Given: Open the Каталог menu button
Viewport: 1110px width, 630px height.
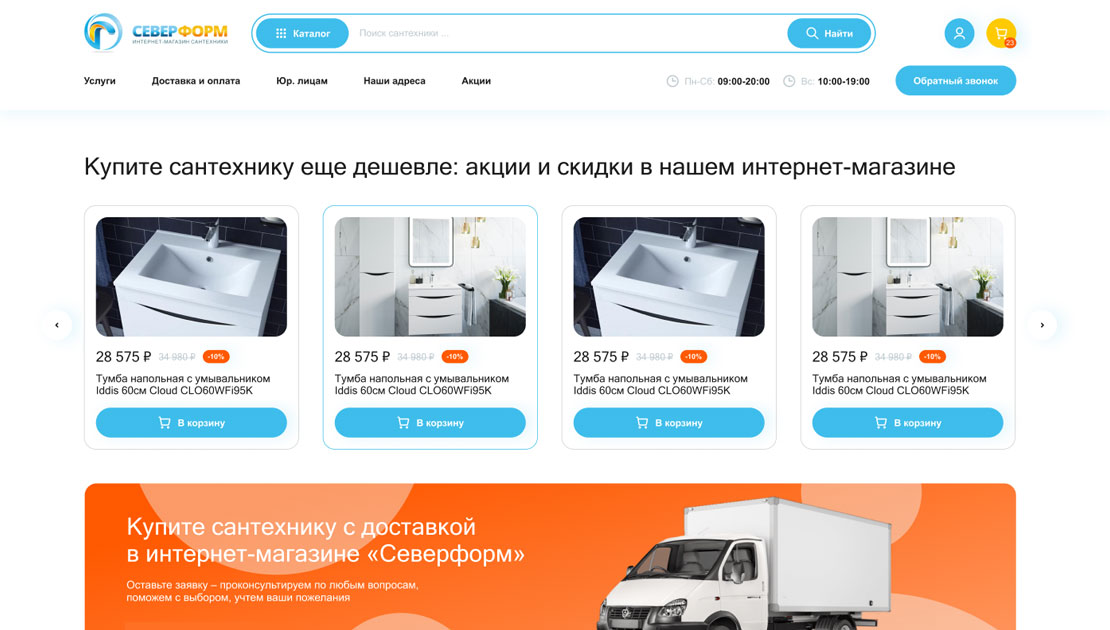Looking at the screenshot, I should [x=302, y=33].
